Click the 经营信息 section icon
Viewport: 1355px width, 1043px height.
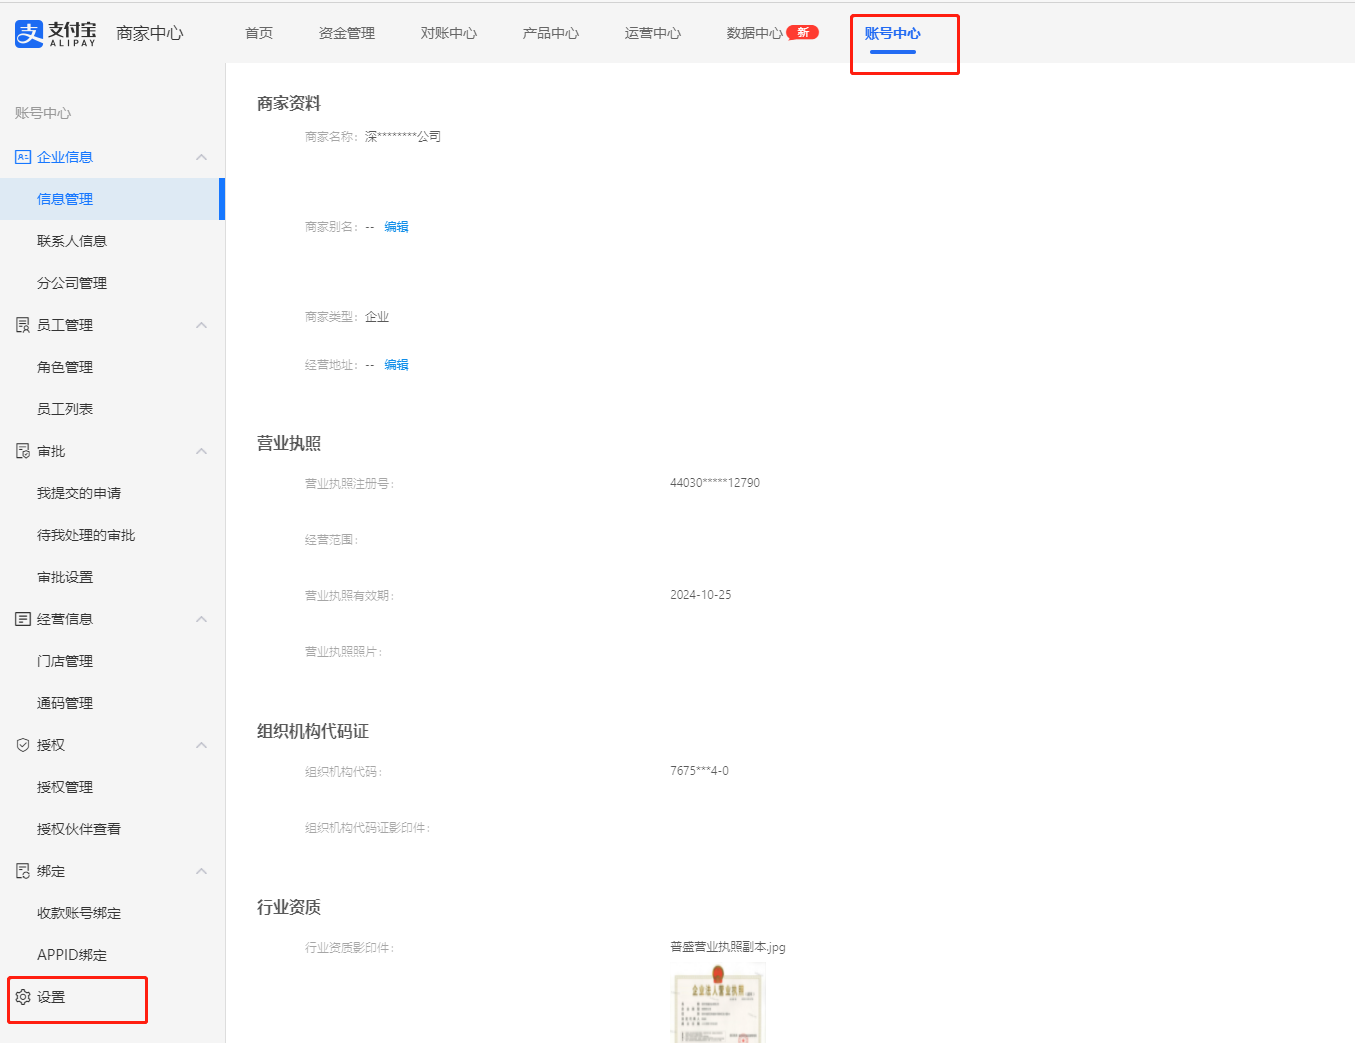23,619
